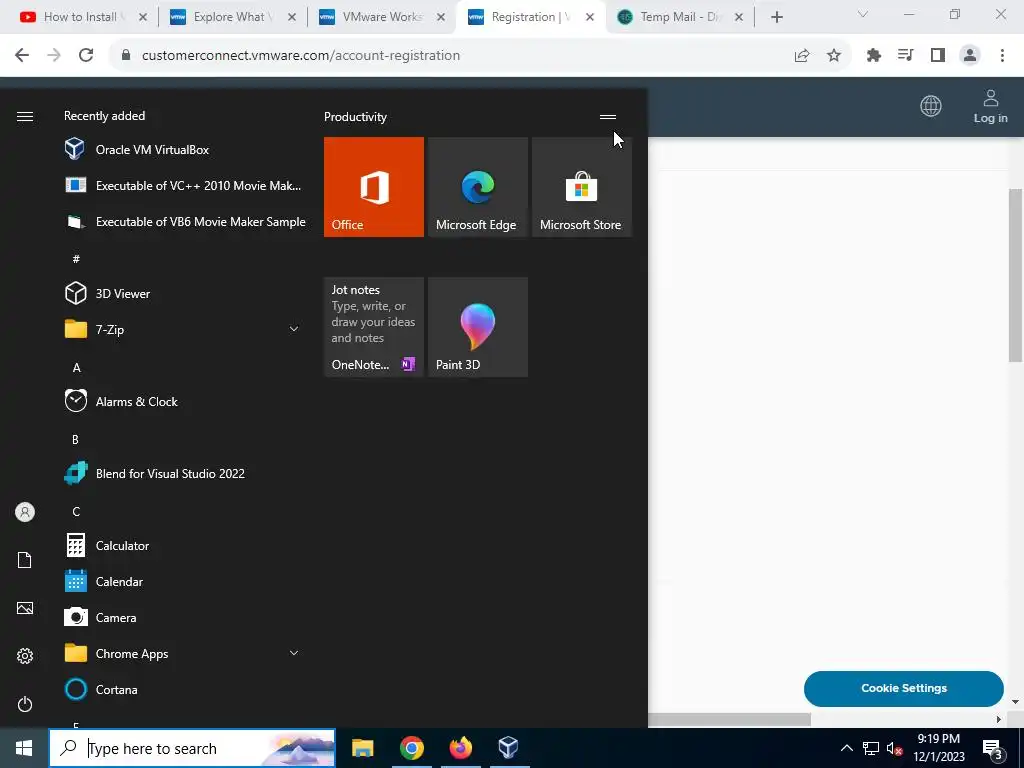Open the Paint 3D tile
This screenshot has height=768, width=1024.
tap(477, 327)
